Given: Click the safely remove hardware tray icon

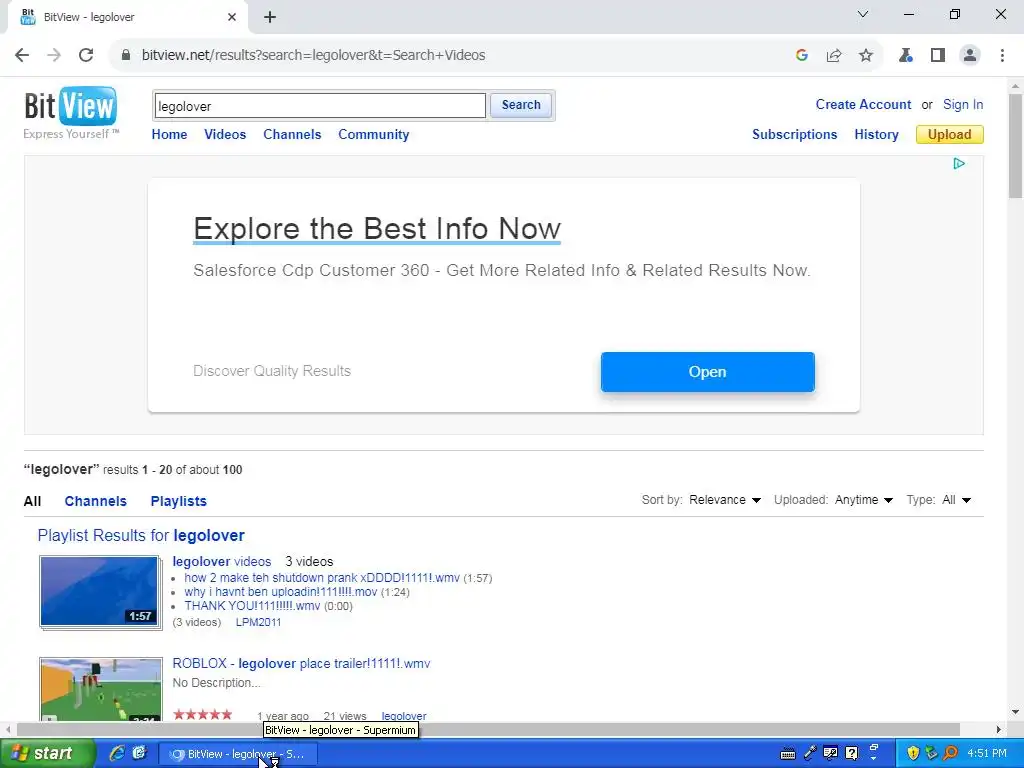Looking at the screenshot, I should tap(932, 753).
